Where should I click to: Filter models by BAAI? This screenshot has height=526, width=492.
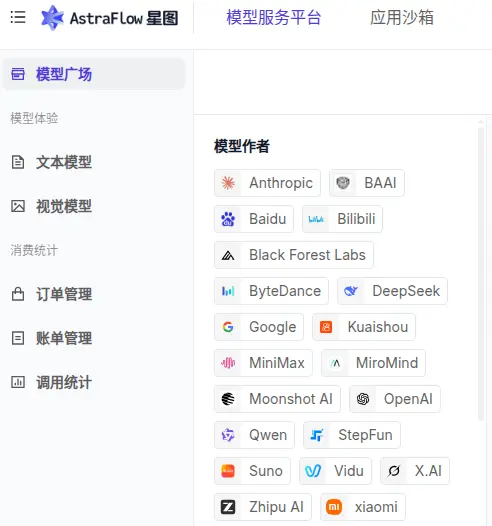pyautogui.click(x=367, y=183)
